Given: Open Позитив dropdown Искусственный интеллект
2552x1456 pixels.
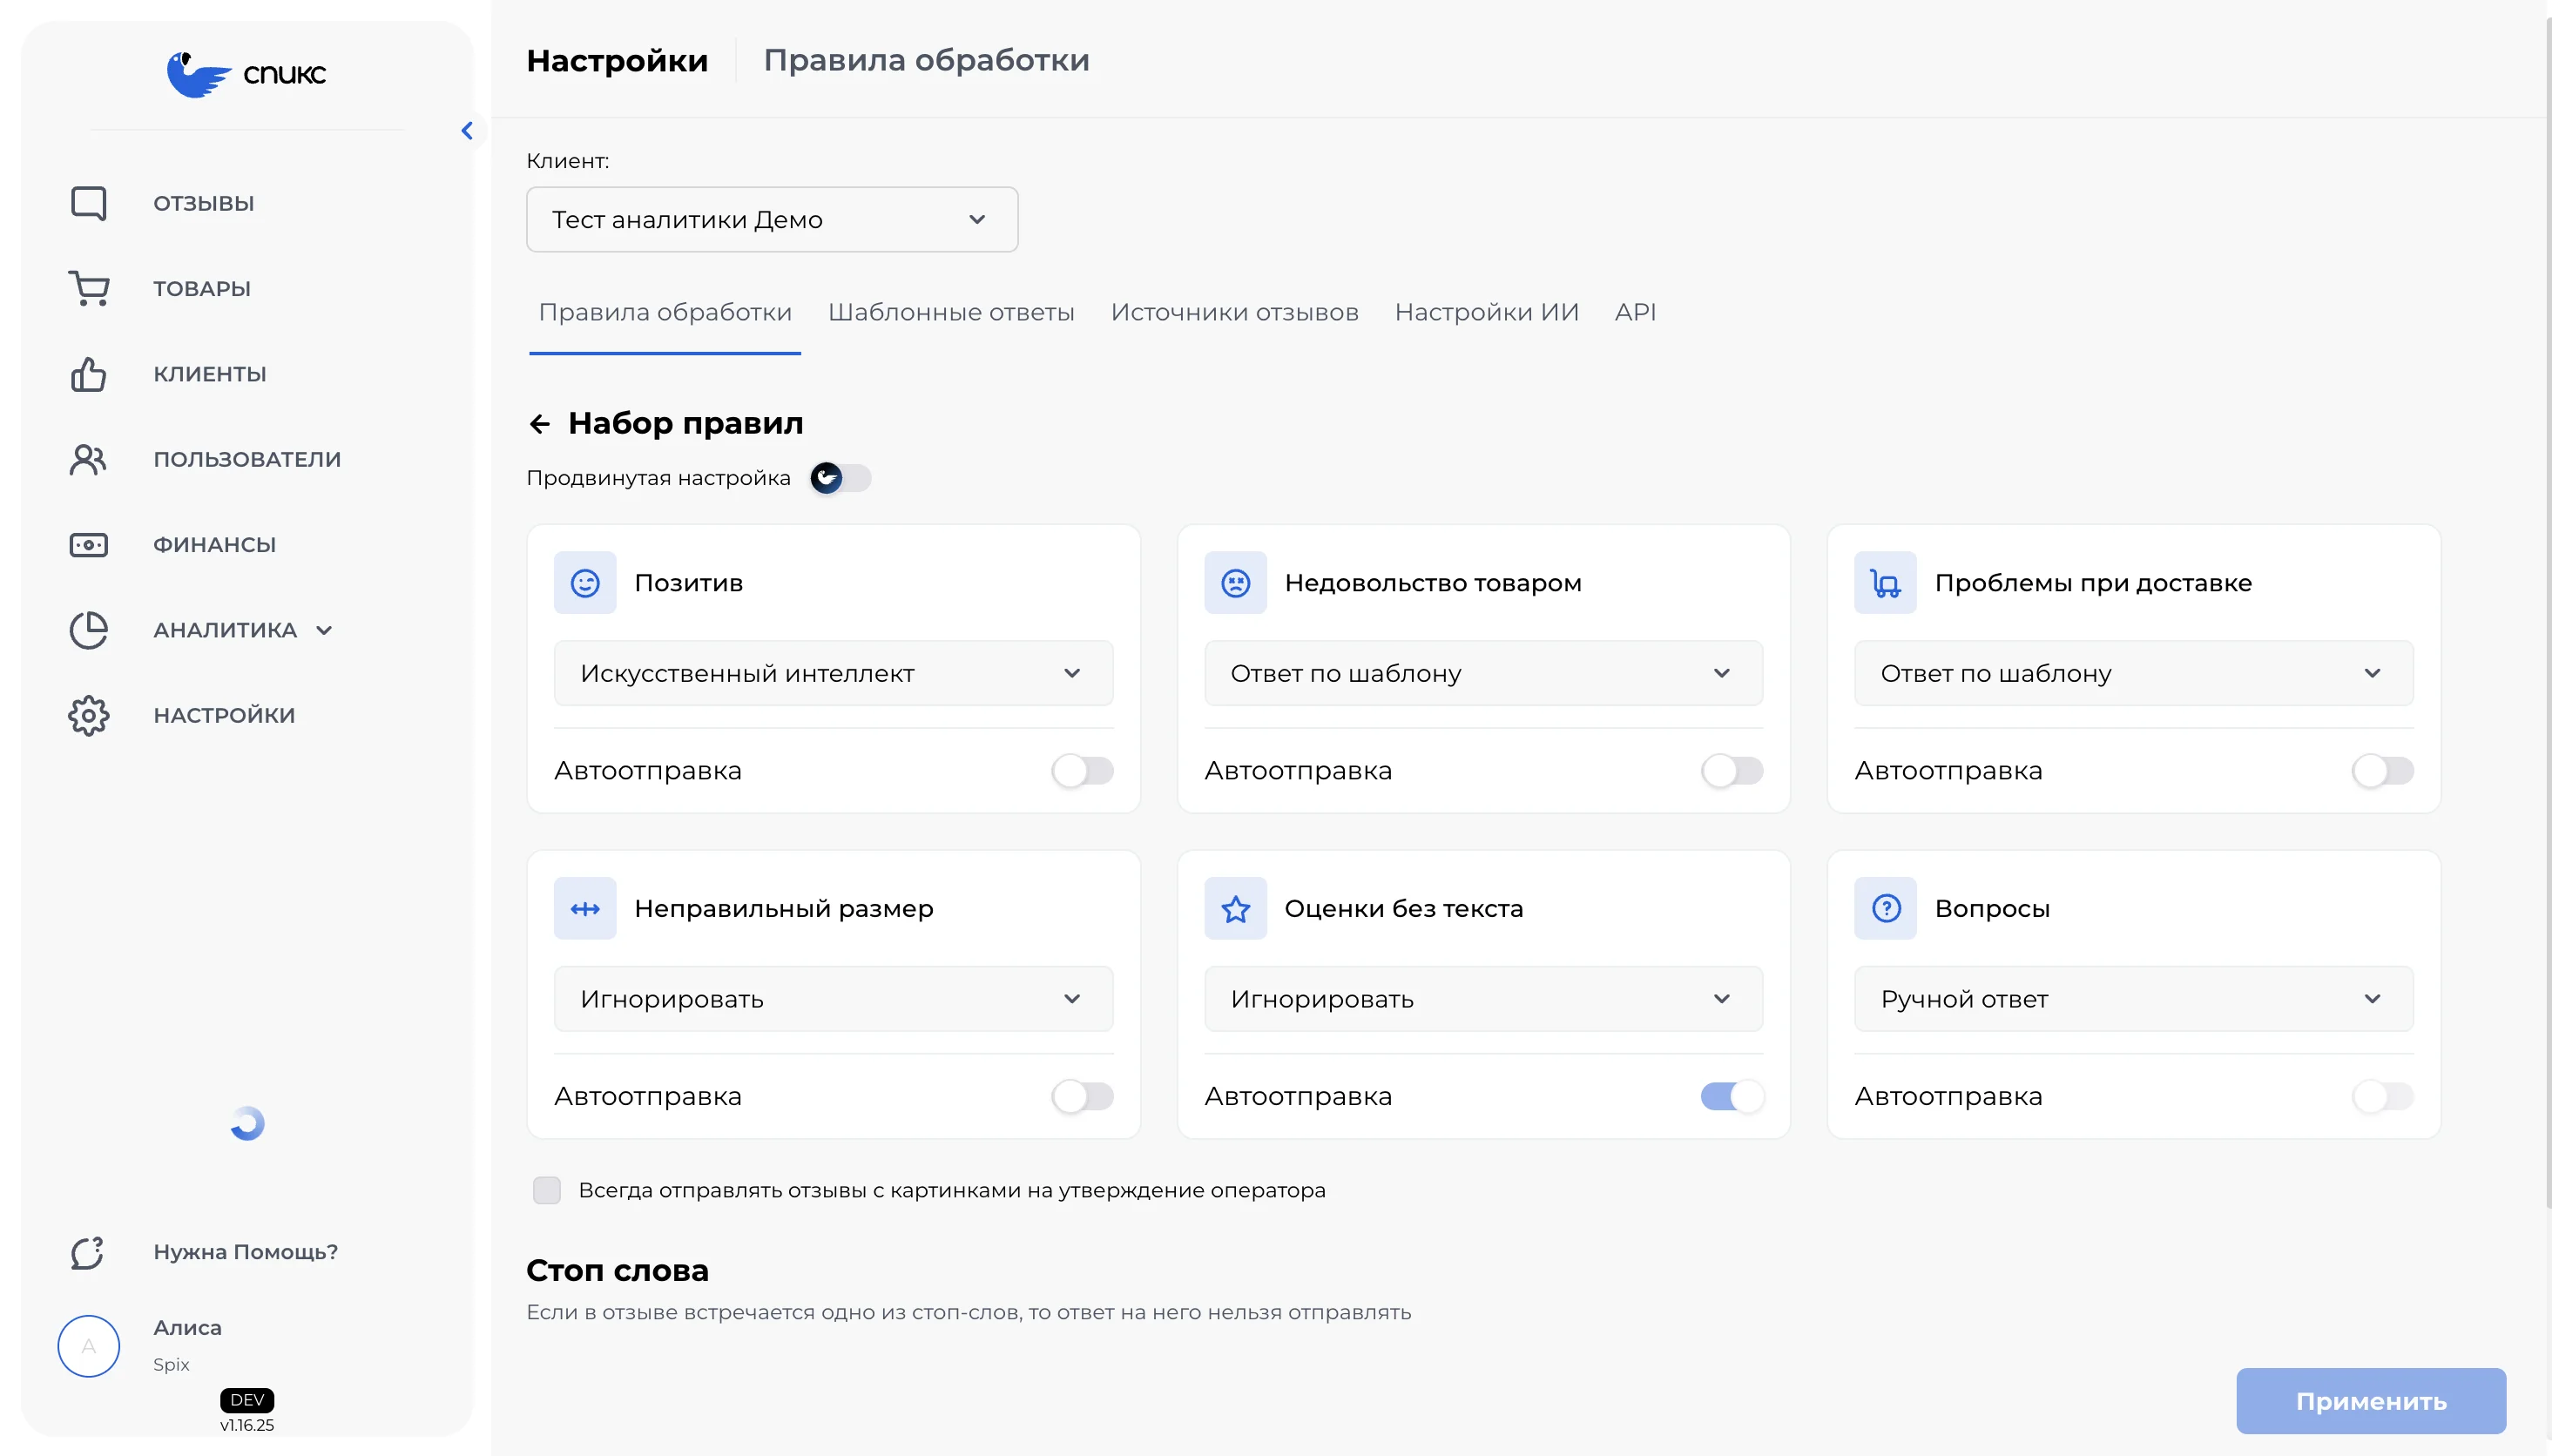Looking at the screenshot, I should point(833,673).
